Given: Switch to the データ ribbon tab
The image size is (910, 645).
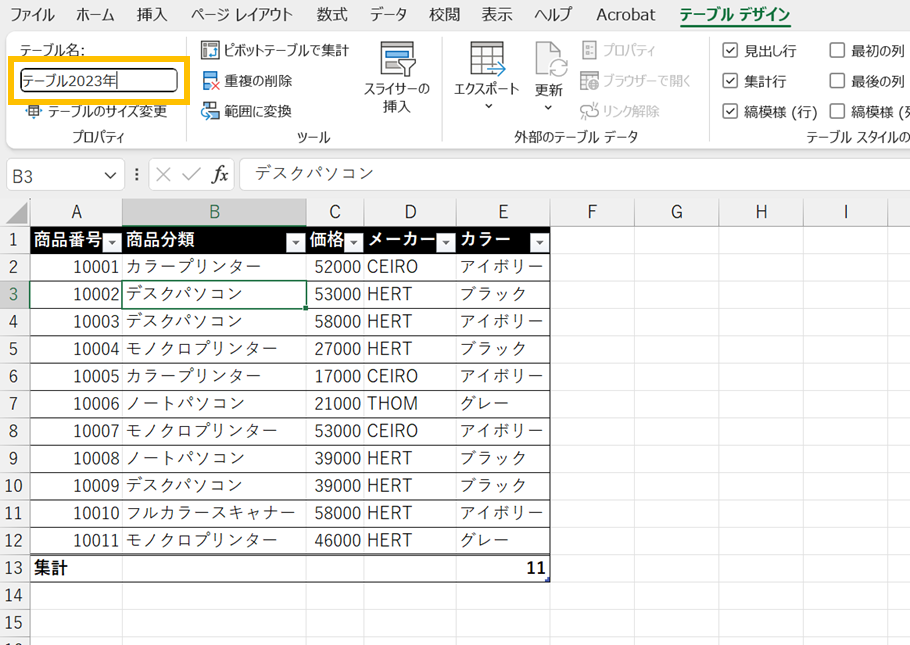Looking at the screenshot, I should [x=388, y=15].
